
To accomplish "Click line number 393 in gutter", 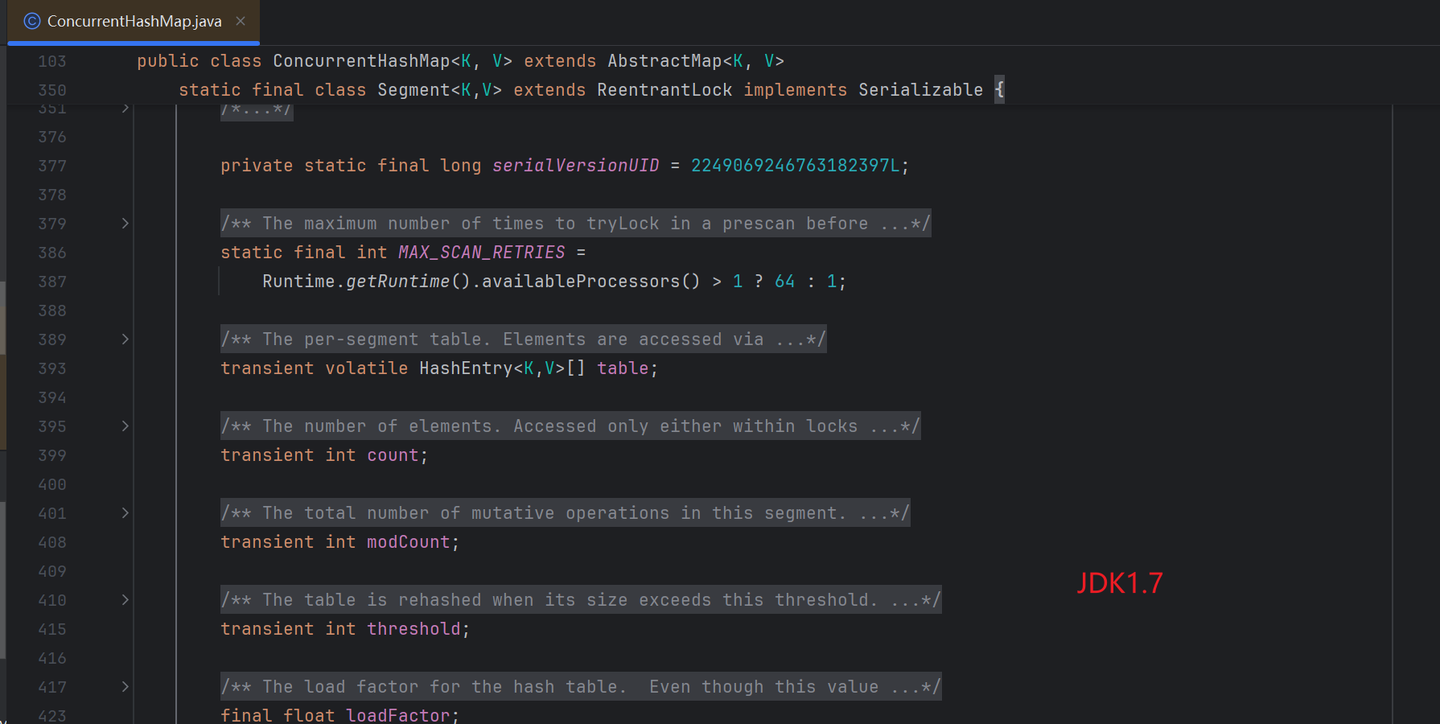I will (52, 368).
